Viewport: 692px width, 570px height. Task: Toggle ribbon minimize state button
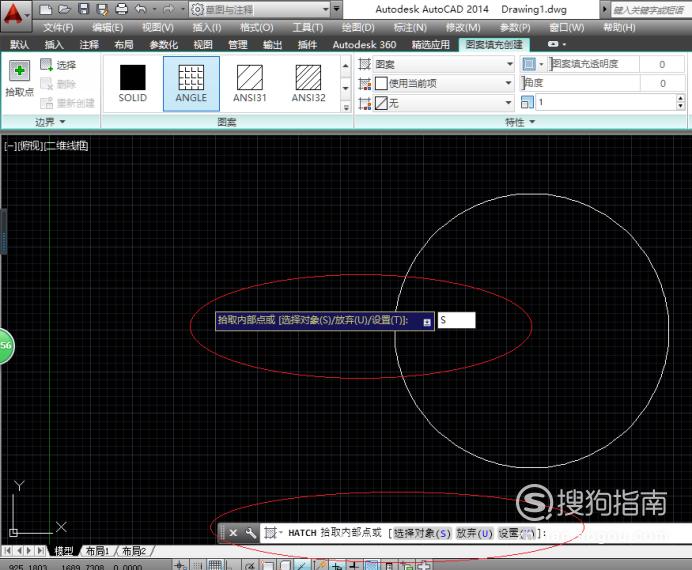553,44
